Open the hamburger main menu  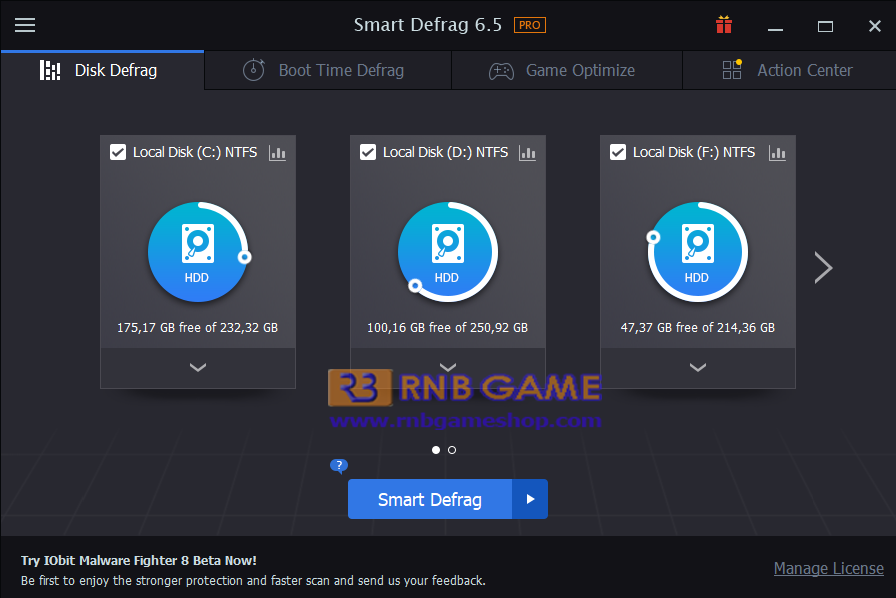tap(25, 25)
